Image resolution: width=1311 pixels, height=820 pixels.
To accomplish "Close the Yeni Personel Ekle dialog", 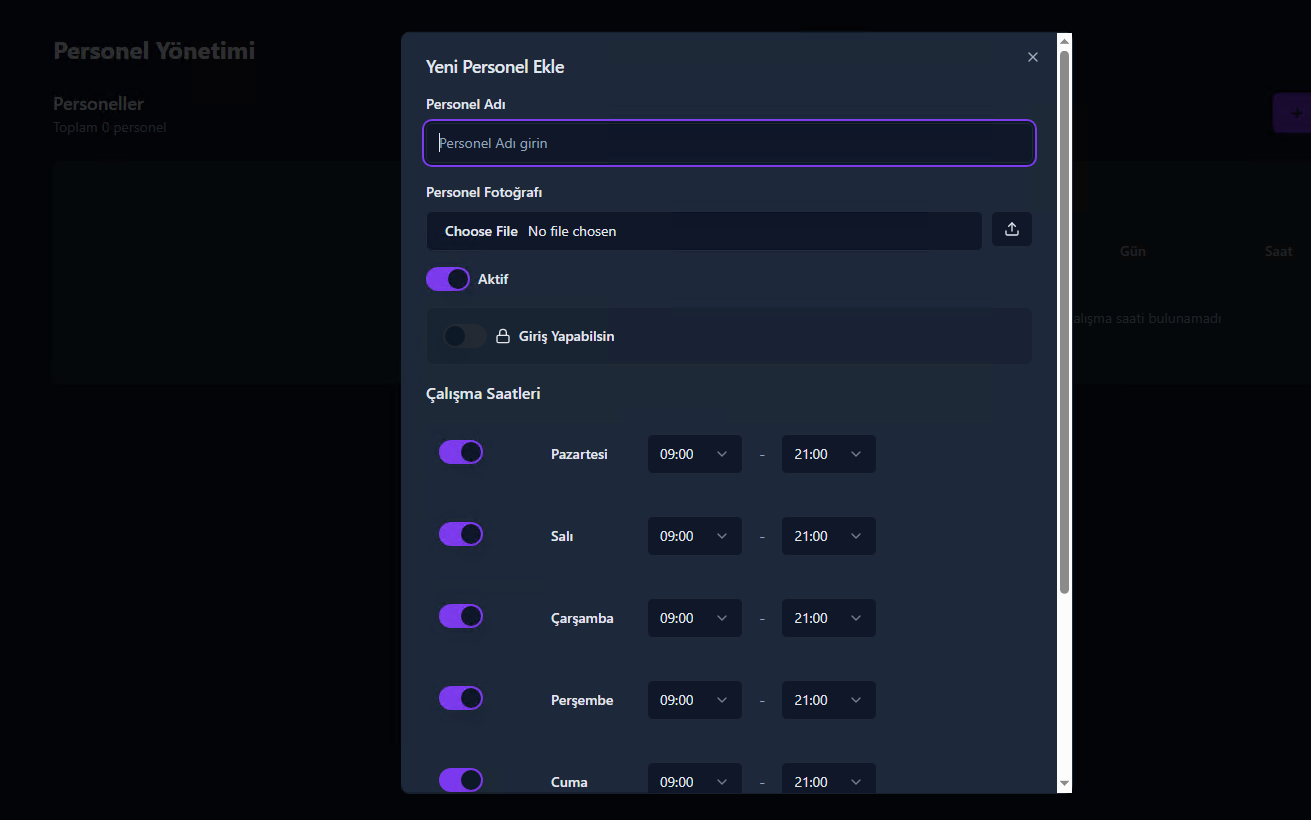I will pyautogui.click(x=1033, y=57).
